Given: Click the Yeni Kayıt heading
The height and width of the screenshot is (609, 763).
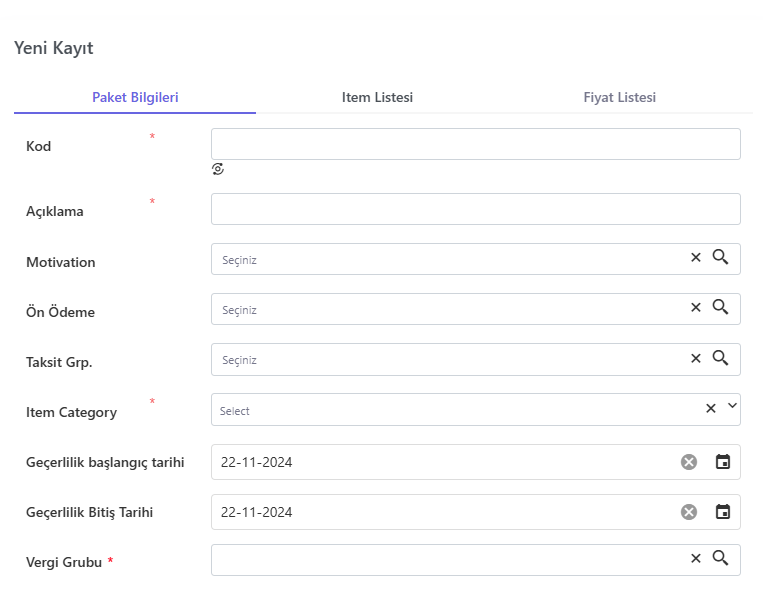Looking at the screenshot, I should (x=54, y=48).
